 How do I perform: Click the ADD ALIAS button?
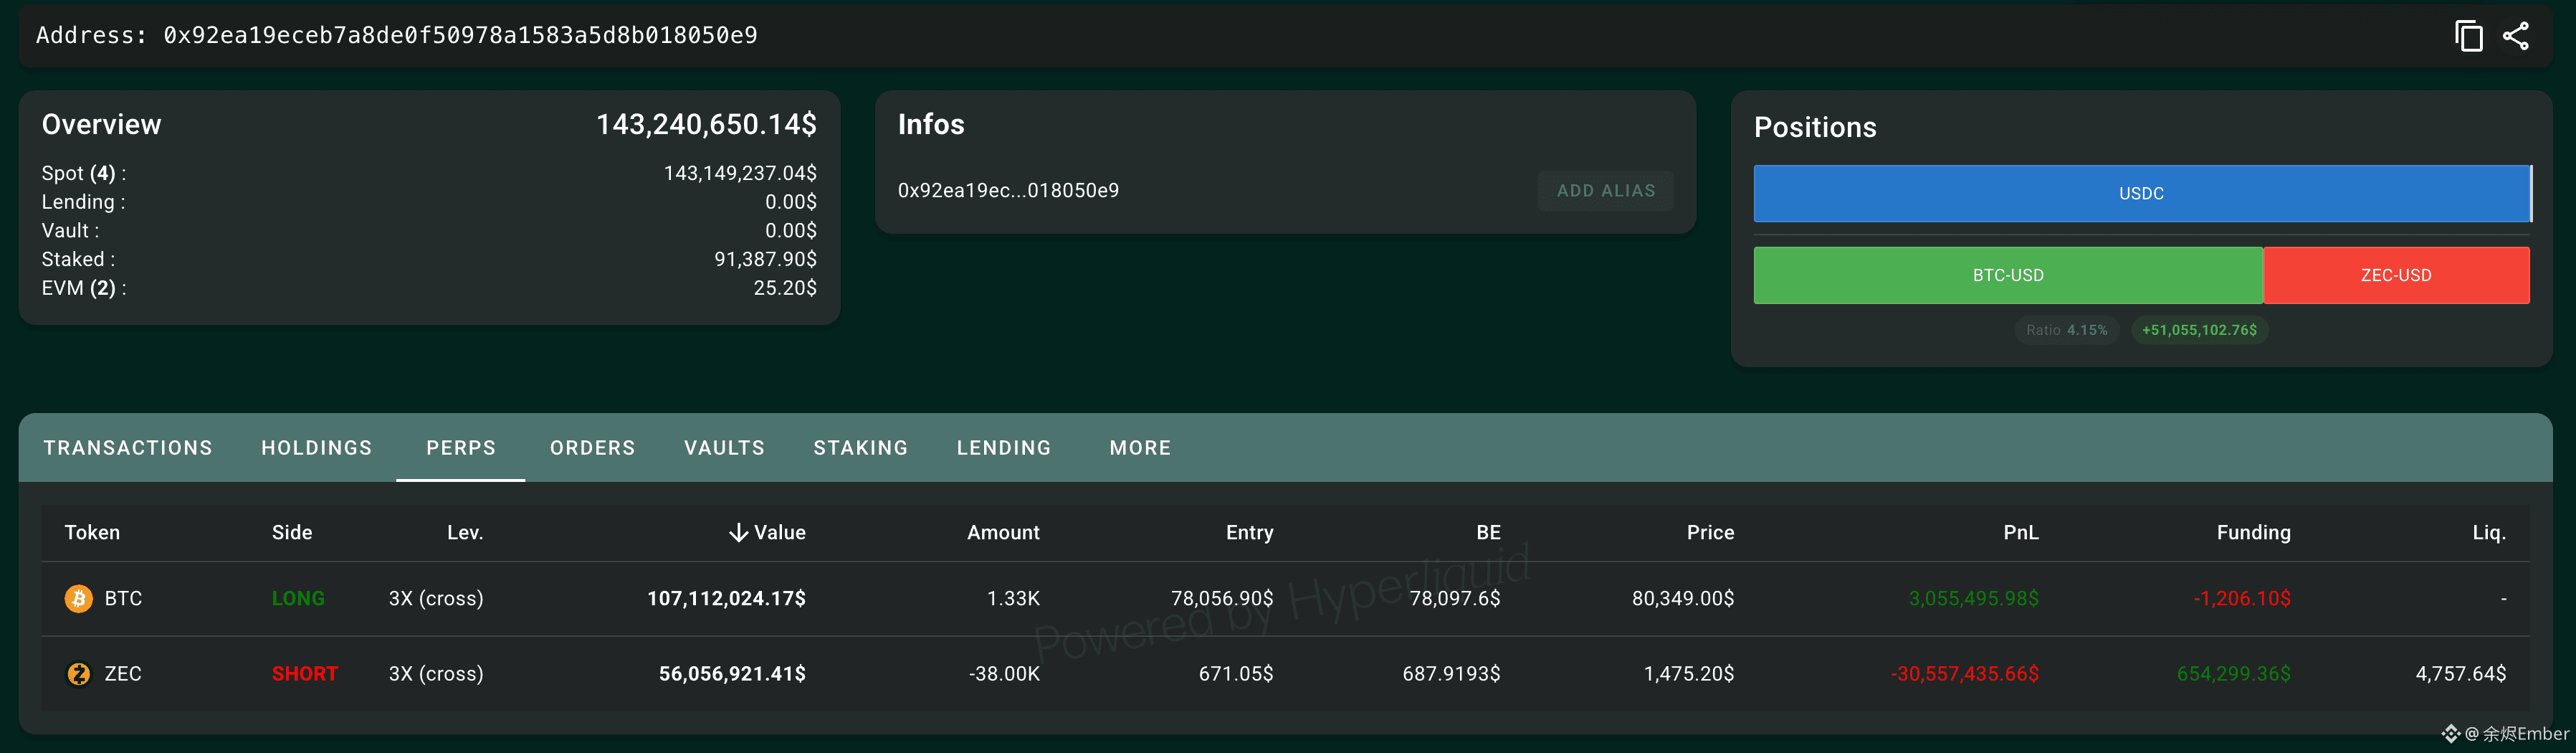click(1606, 191)
